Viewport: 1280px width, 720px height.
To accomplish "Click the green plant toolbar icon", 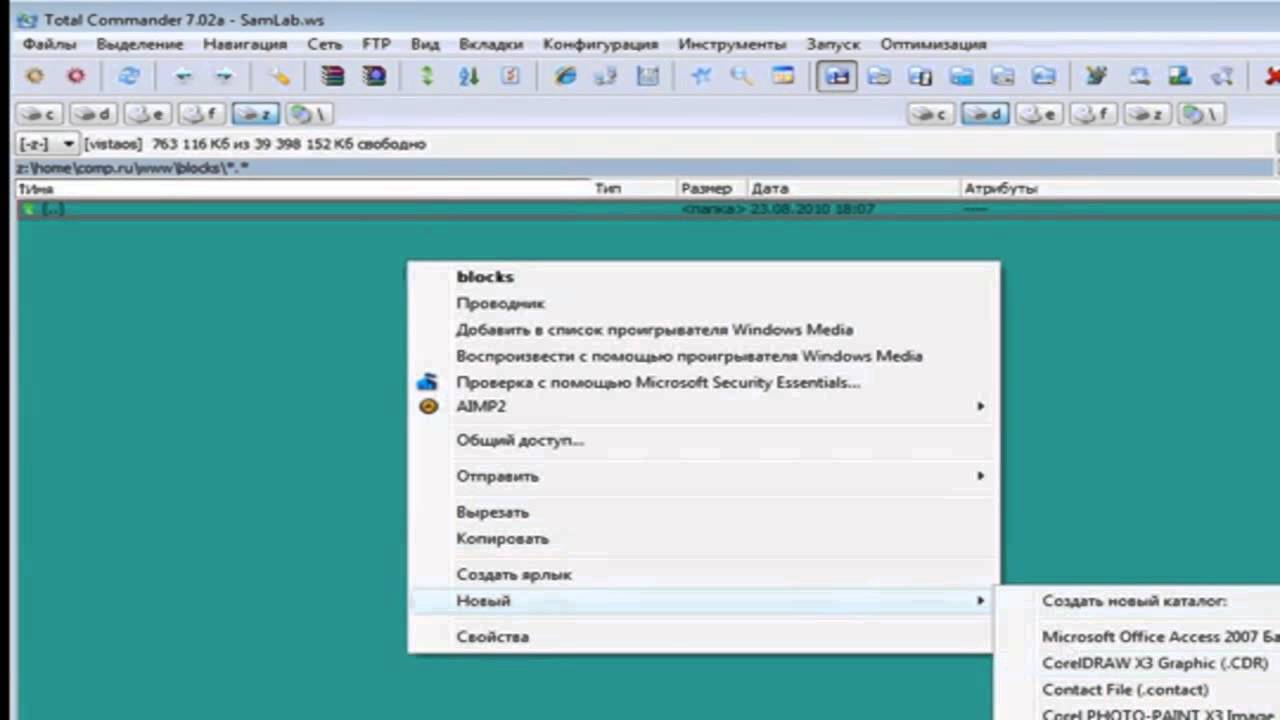I will (x=1097, y=76).
